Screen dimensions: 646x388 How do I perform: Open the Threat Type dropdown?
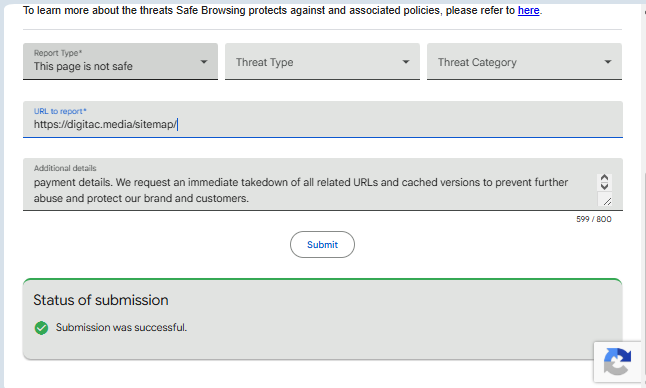[x=322, y=61]
